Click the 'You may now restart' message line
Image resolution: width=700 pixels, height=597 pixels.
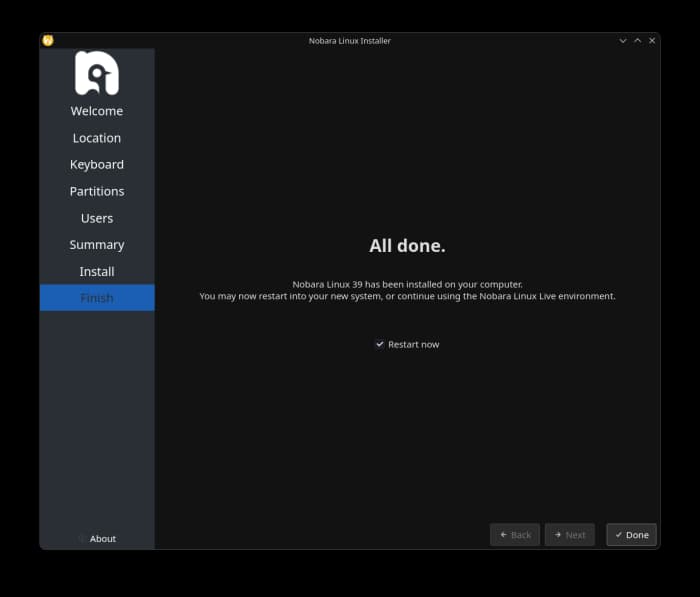pyautogui.click(x=407, y=296)
